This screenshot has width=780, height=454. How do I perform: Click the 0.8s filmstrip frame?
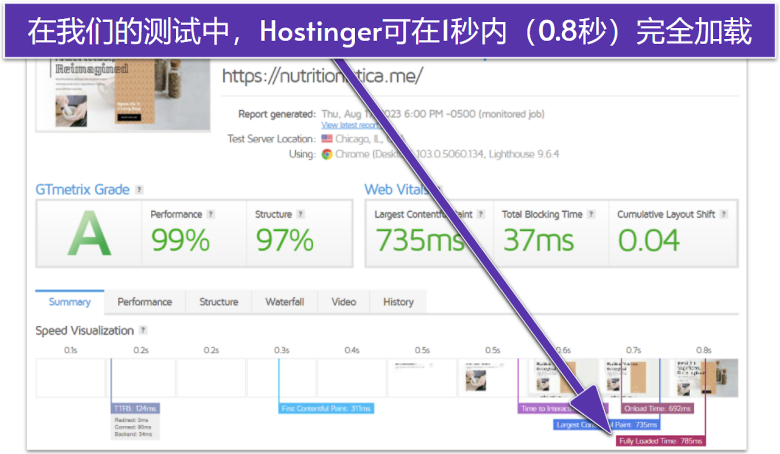point(703,378)
